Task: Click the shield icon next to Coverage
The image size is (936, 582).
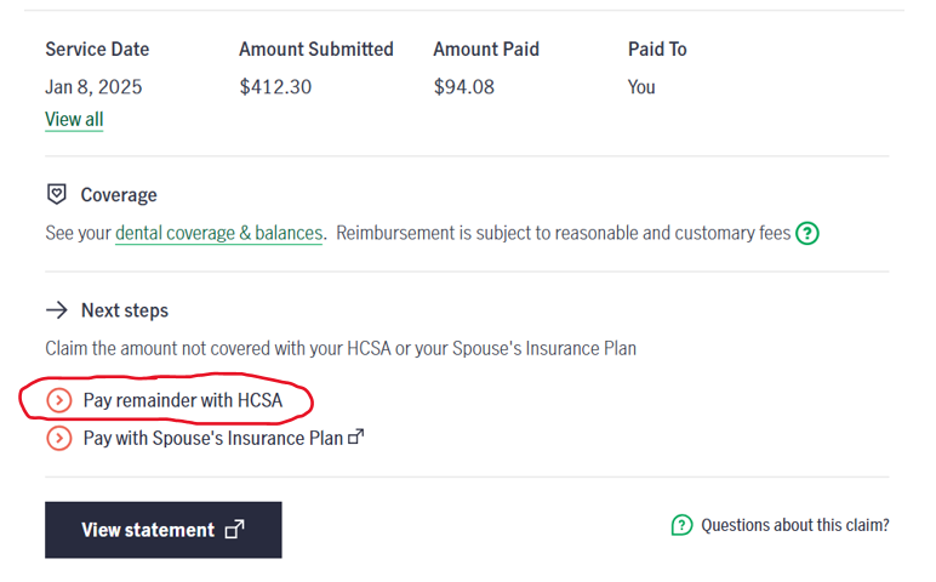Action: [57, 194]
